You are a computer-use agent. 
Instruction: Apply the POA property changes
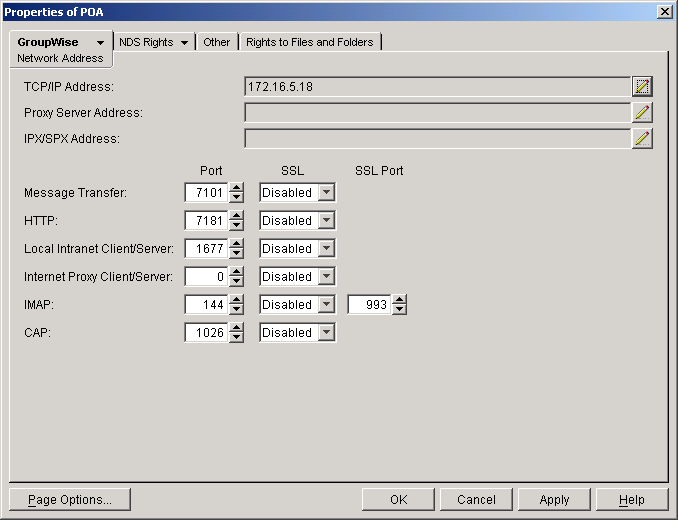tap(554, 499)
